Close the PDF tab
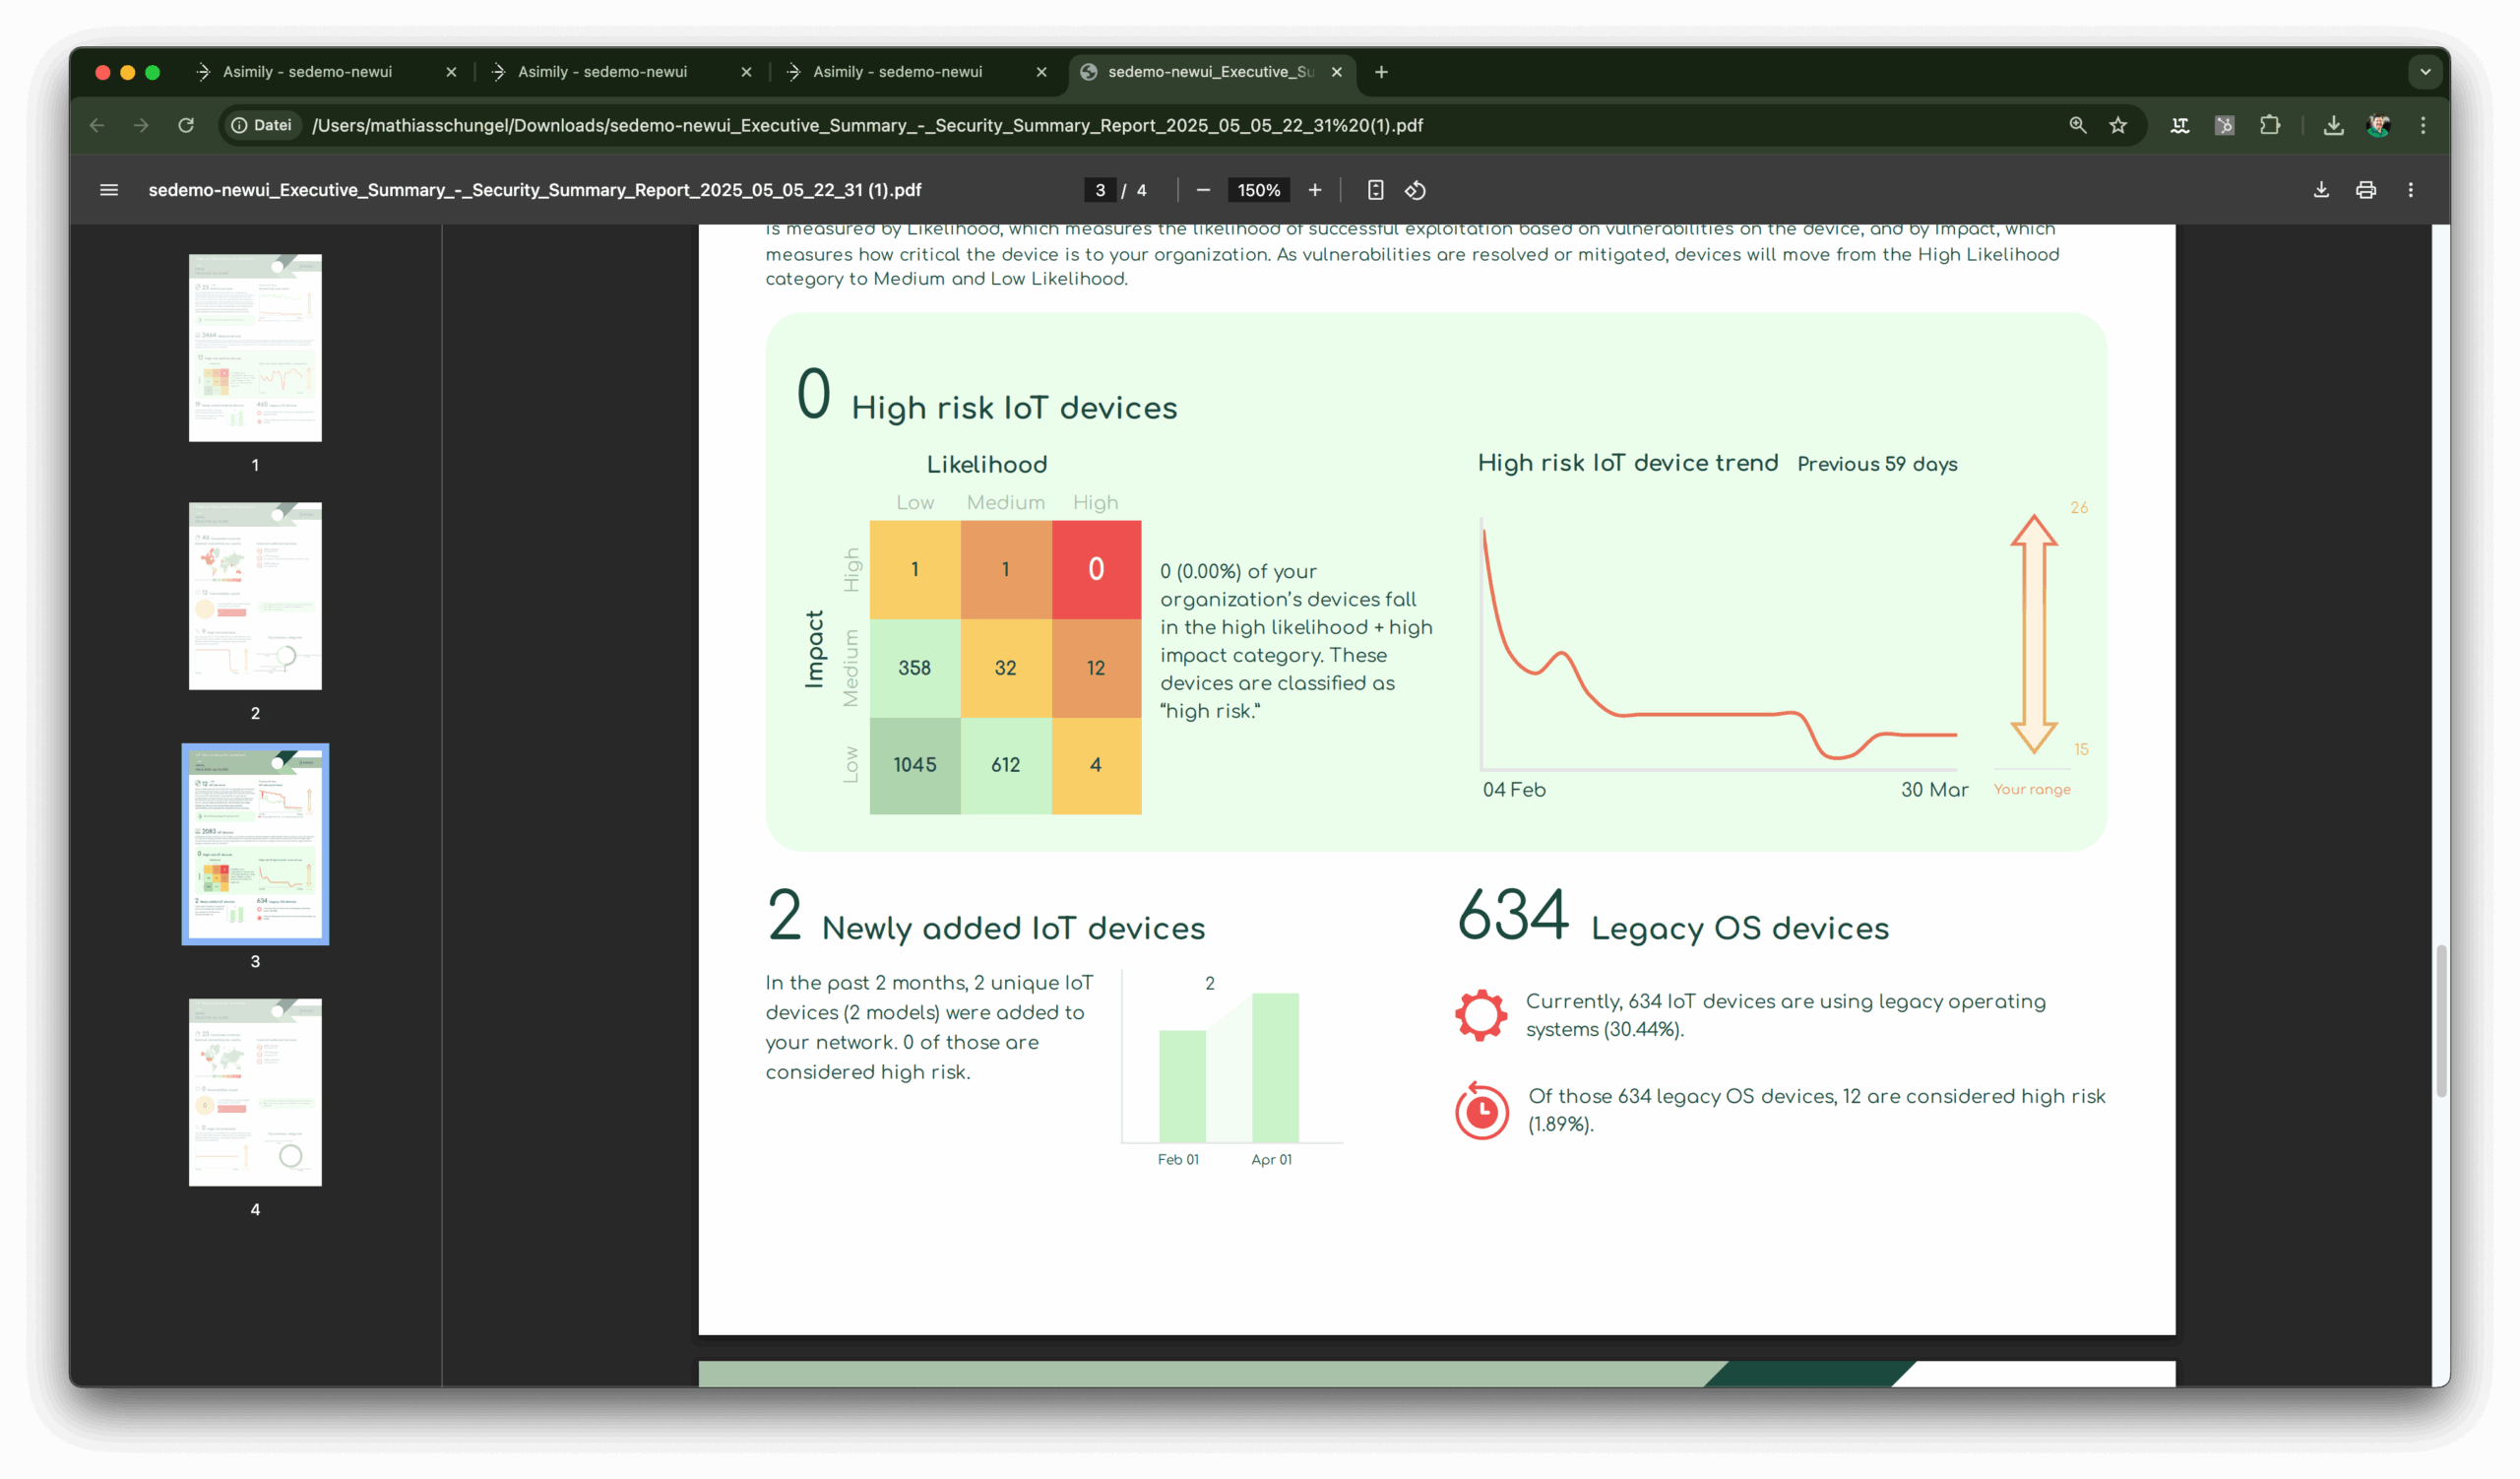Image resolution: width=2520 pixels, height=1479 pixels. coord(1336,72)
